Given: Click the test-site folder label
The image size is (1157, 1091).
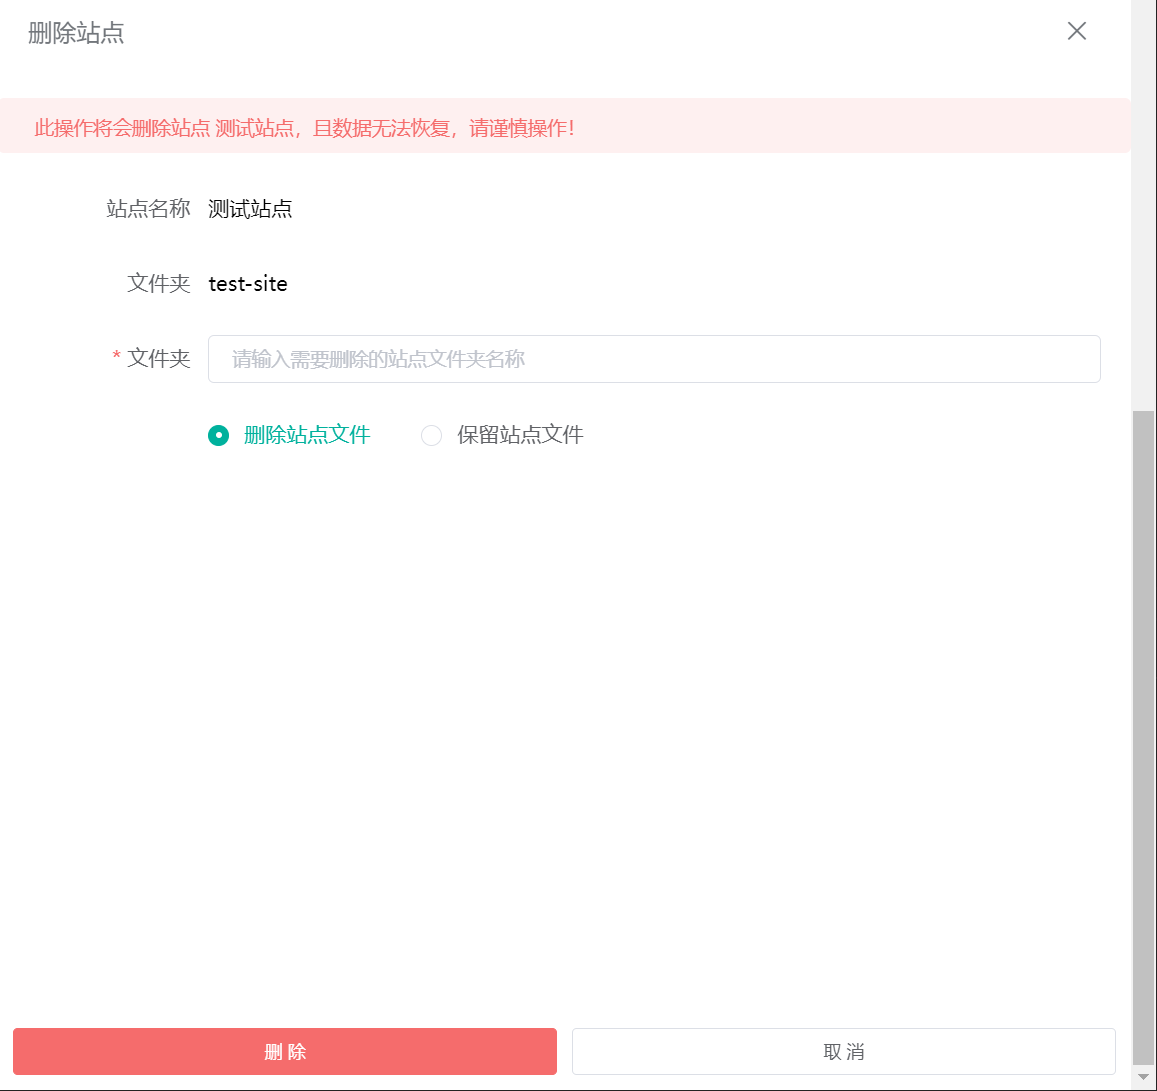Looking at the screenshot, I should click(x=247, y=283).
